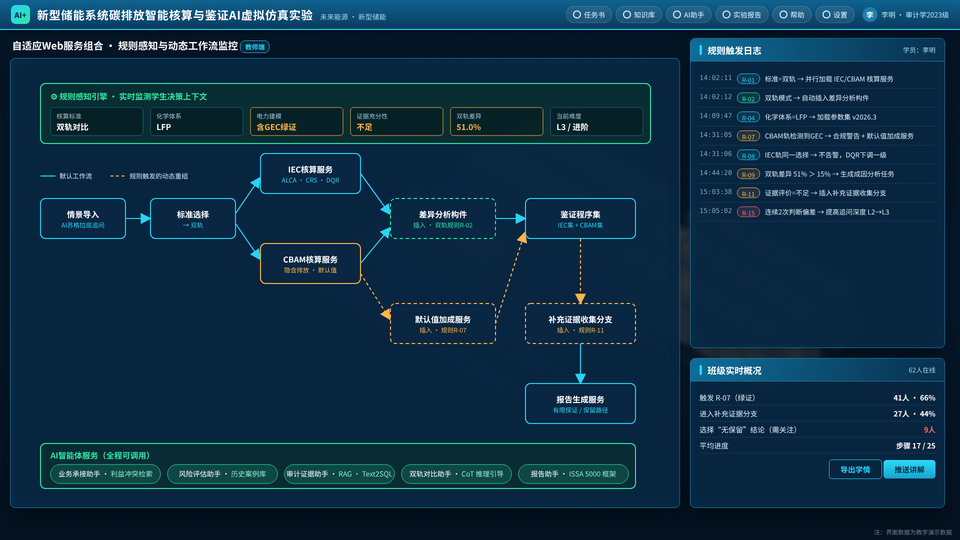
Task: Click the 选择"无保留"结论 statistic row
Action: pyautogui.click(x=817, y=430)
